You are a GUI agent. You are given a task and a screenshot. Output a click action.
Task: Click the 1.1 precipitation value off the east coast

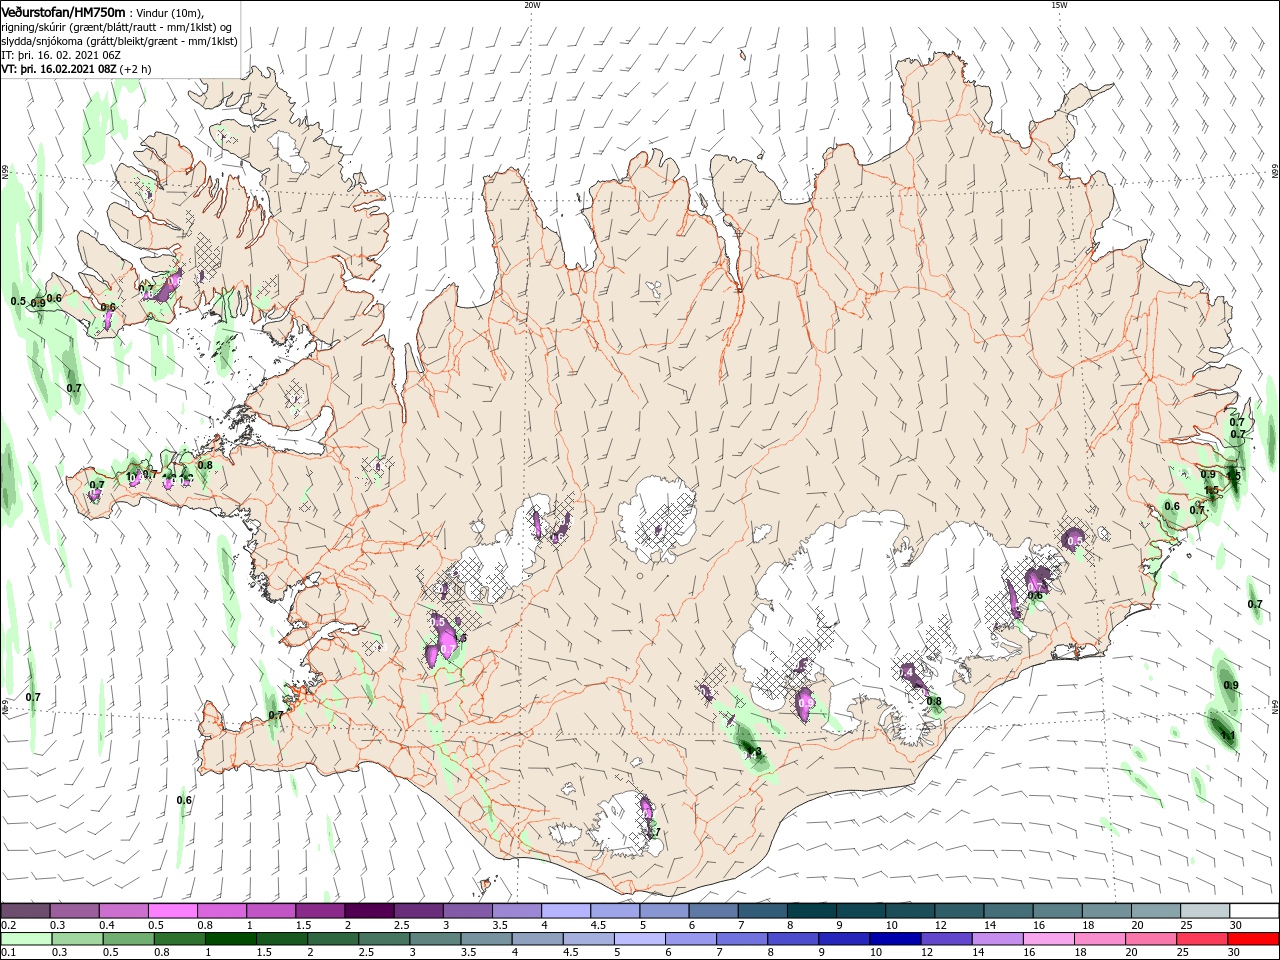pos(1228,736)
